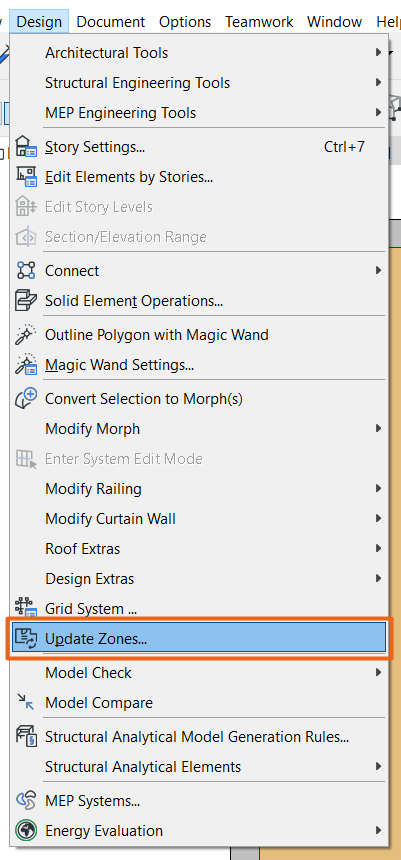Open the Document menu
Screen dimensions: 401x860
click(111, 22)
